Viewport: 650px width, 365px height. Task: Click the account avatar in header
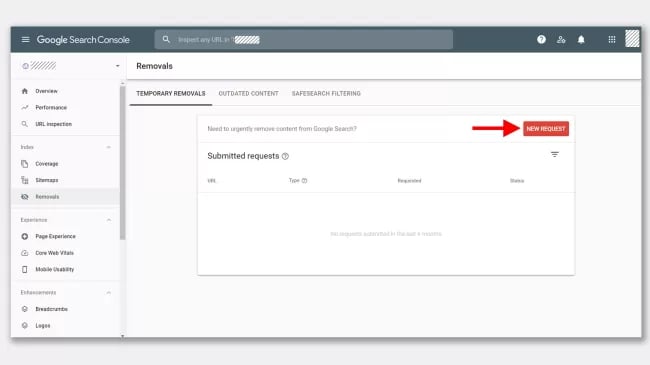pos(632,39)
